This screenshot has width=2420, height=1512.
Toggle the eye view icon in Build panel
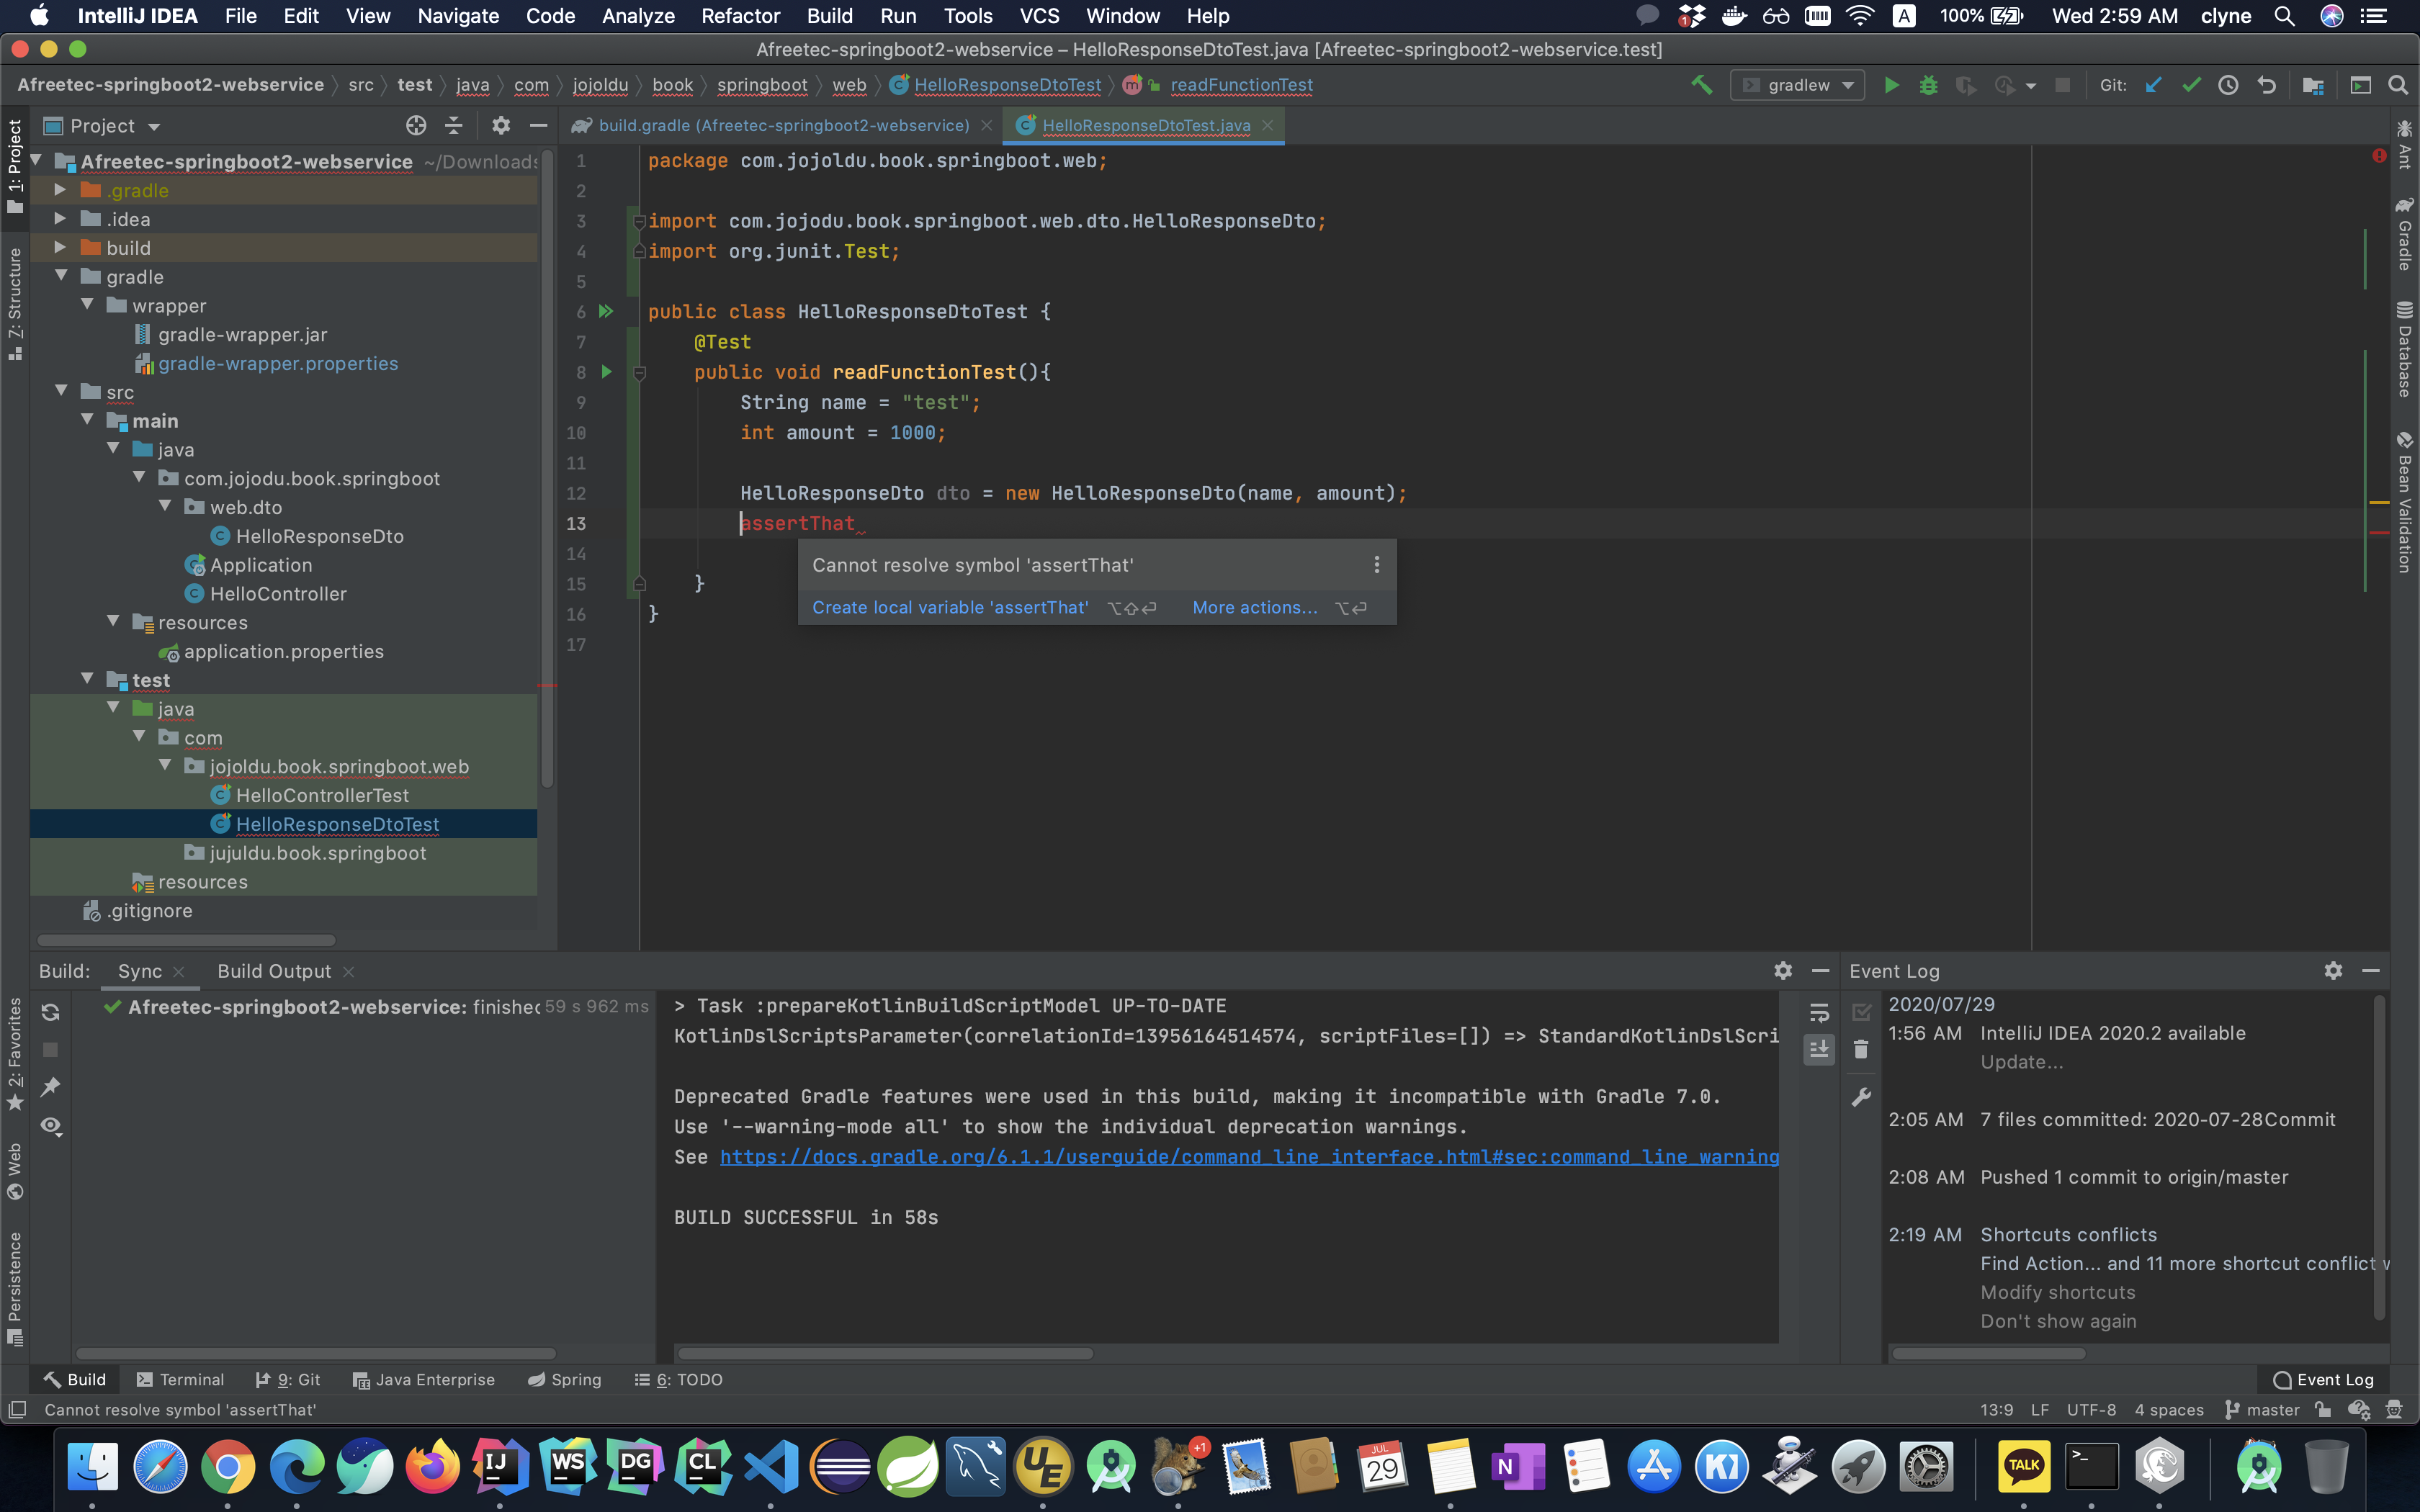(x=50, y=1125)
